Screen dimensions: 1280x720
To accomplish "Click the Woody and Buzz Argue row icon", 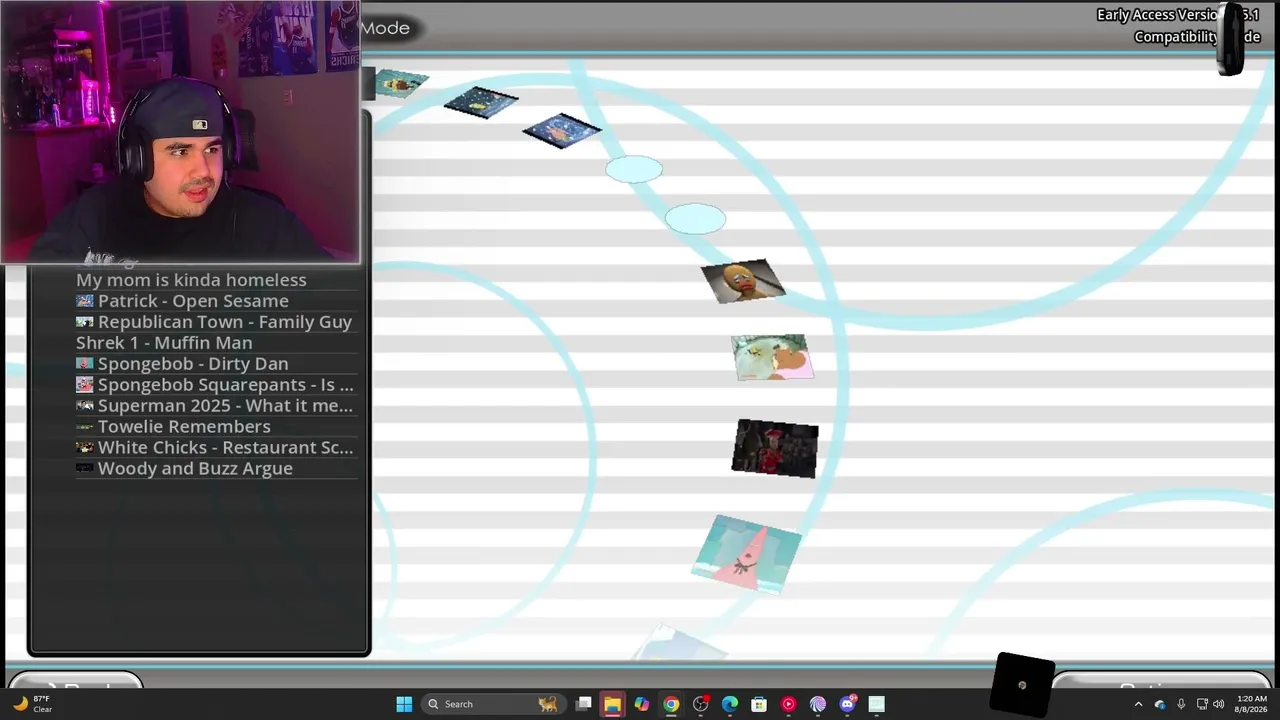I will [x=85, y=469].
